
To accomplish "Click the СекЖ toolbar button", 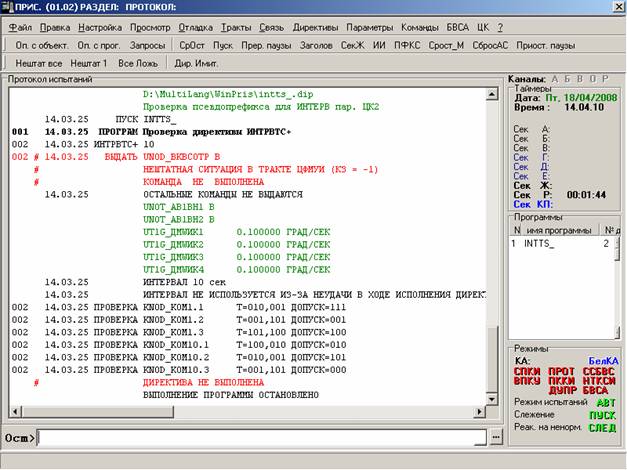I will pyautogui.click(x=353, y=46).
